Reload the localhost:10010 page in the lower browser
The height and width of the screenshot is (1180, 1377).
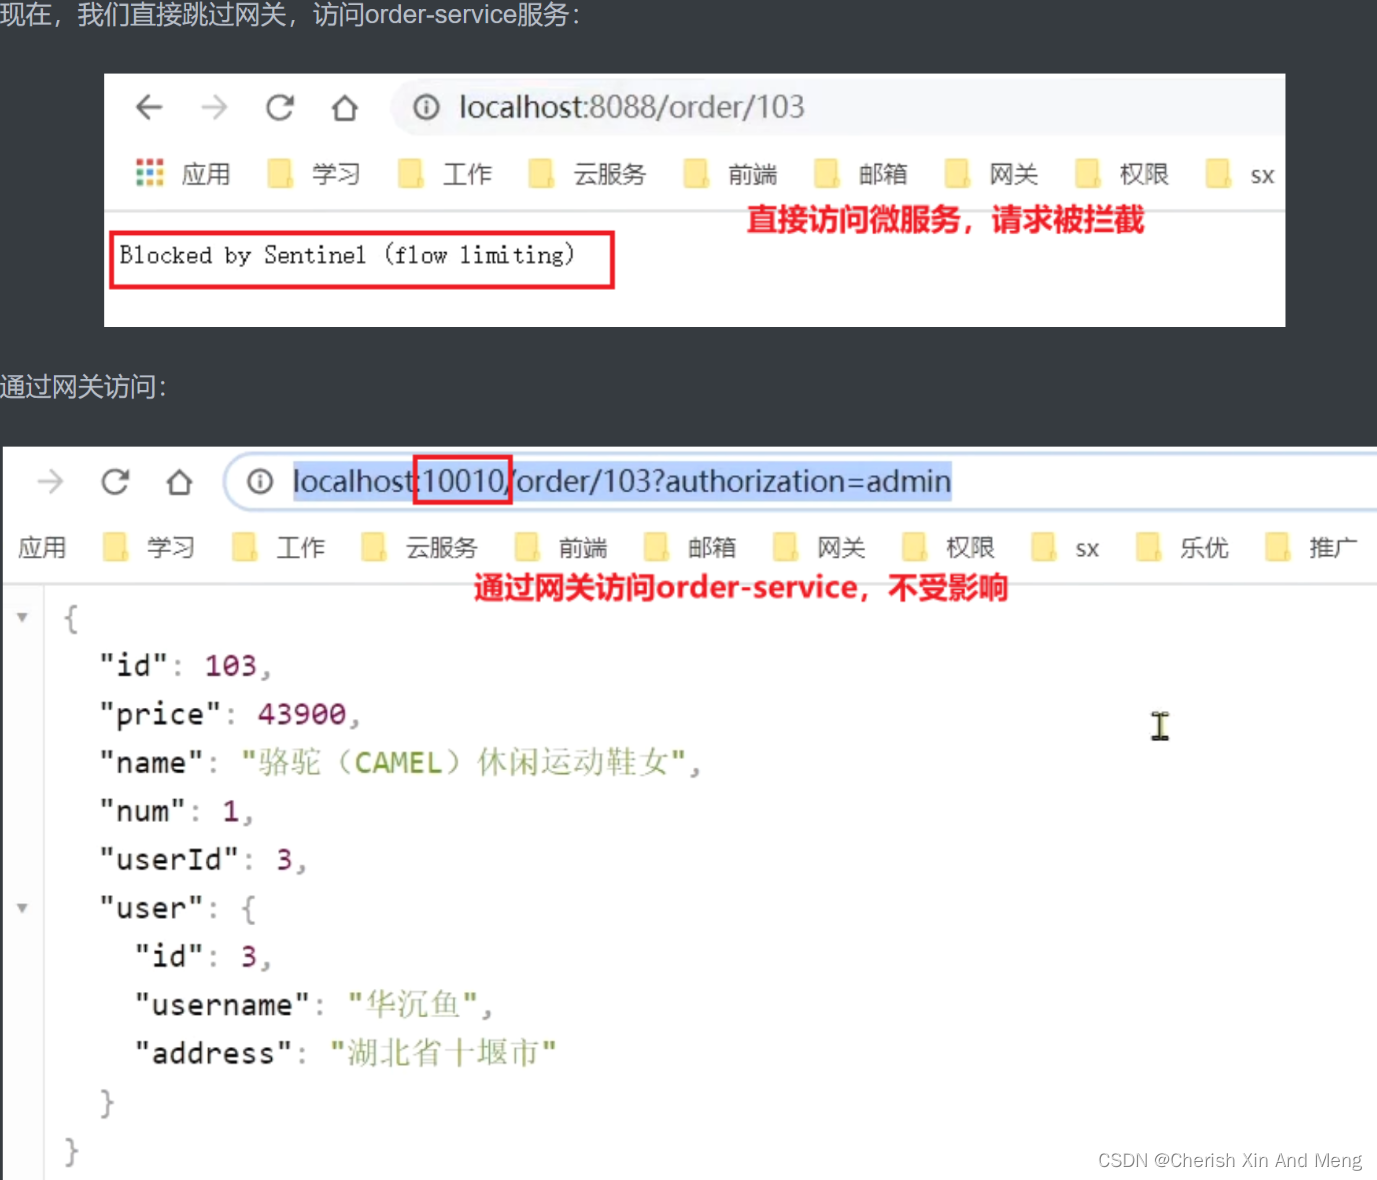click(115, 482)
